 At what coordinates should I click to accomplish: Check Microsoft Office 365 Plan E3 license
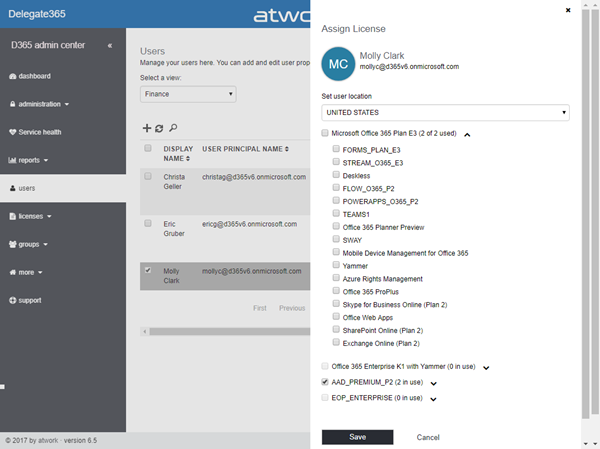tap(325, 133)
